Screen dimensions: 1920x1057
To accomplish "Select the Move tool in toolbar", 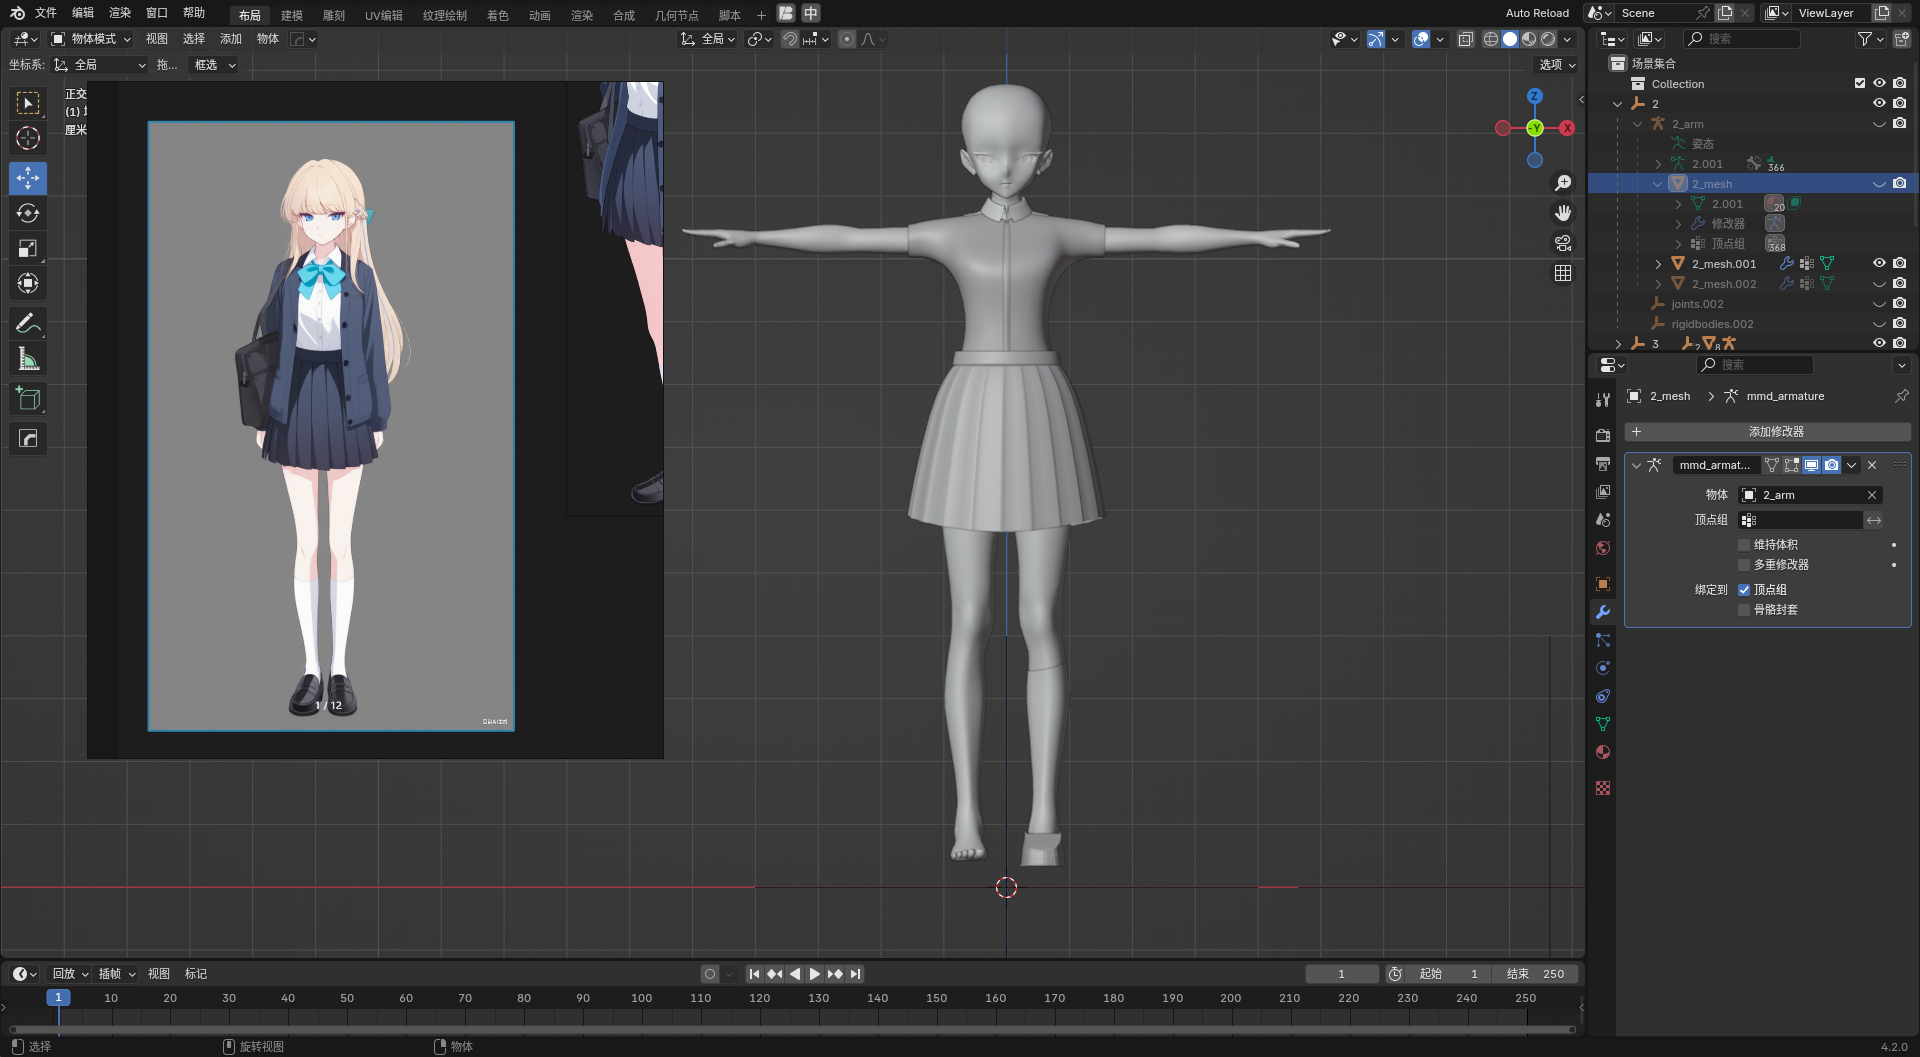I will pyautogui.click(x=28, y=178).
